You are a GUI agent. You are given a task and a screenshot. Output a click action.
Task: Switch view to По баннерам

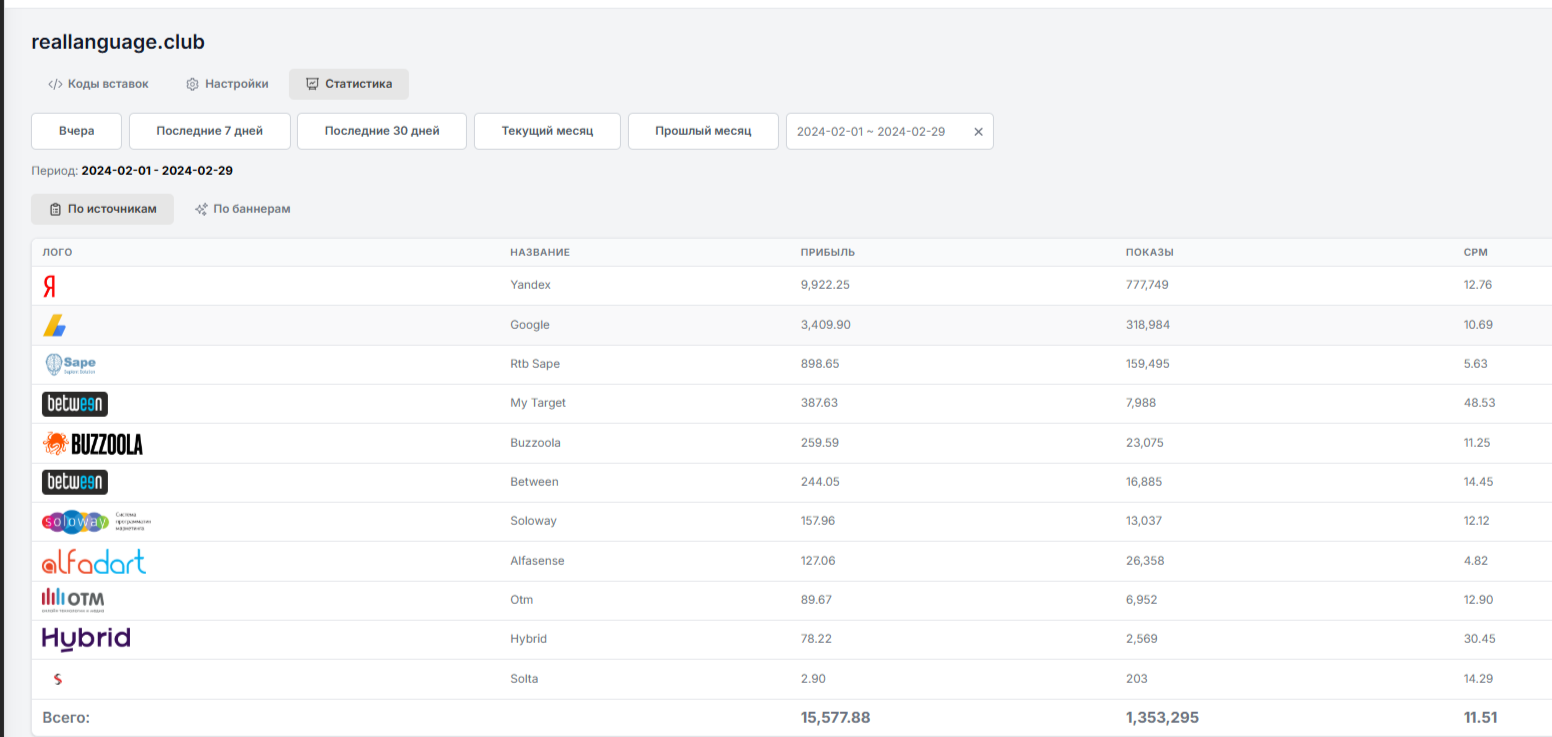point(242,209)
